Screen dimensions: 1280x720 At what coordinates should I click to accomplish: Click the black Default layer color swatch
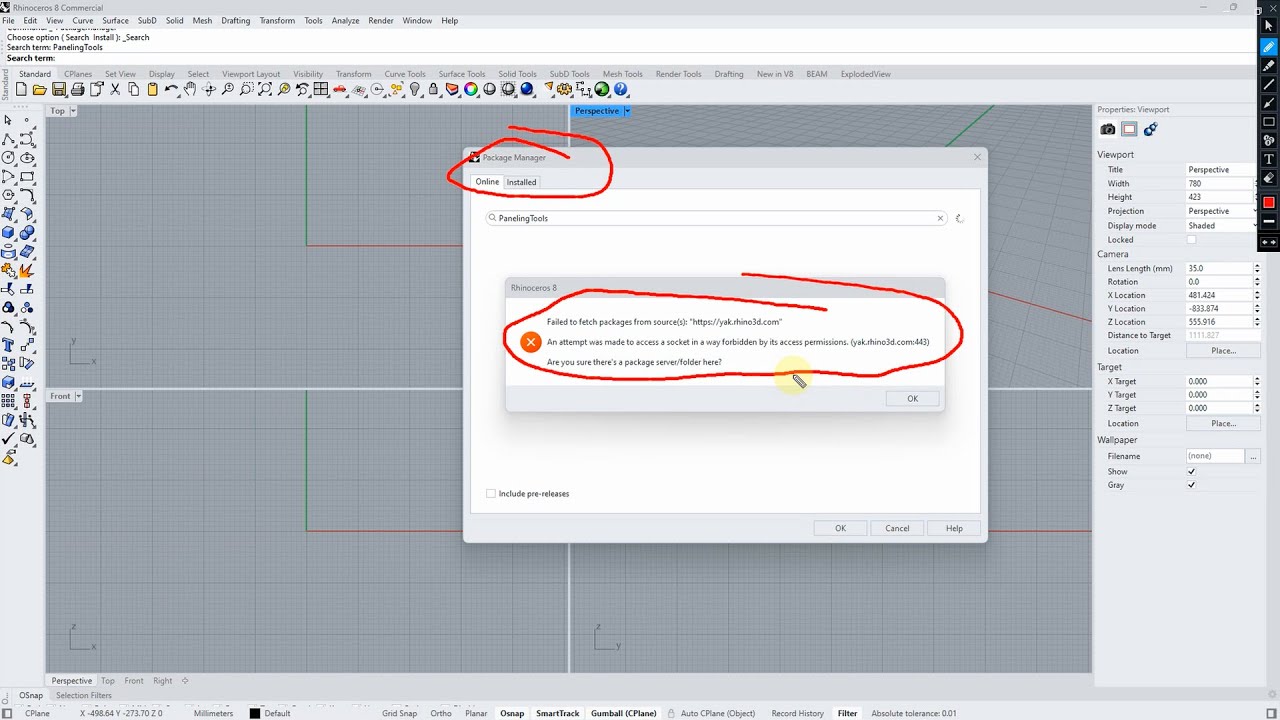(255, 713)
